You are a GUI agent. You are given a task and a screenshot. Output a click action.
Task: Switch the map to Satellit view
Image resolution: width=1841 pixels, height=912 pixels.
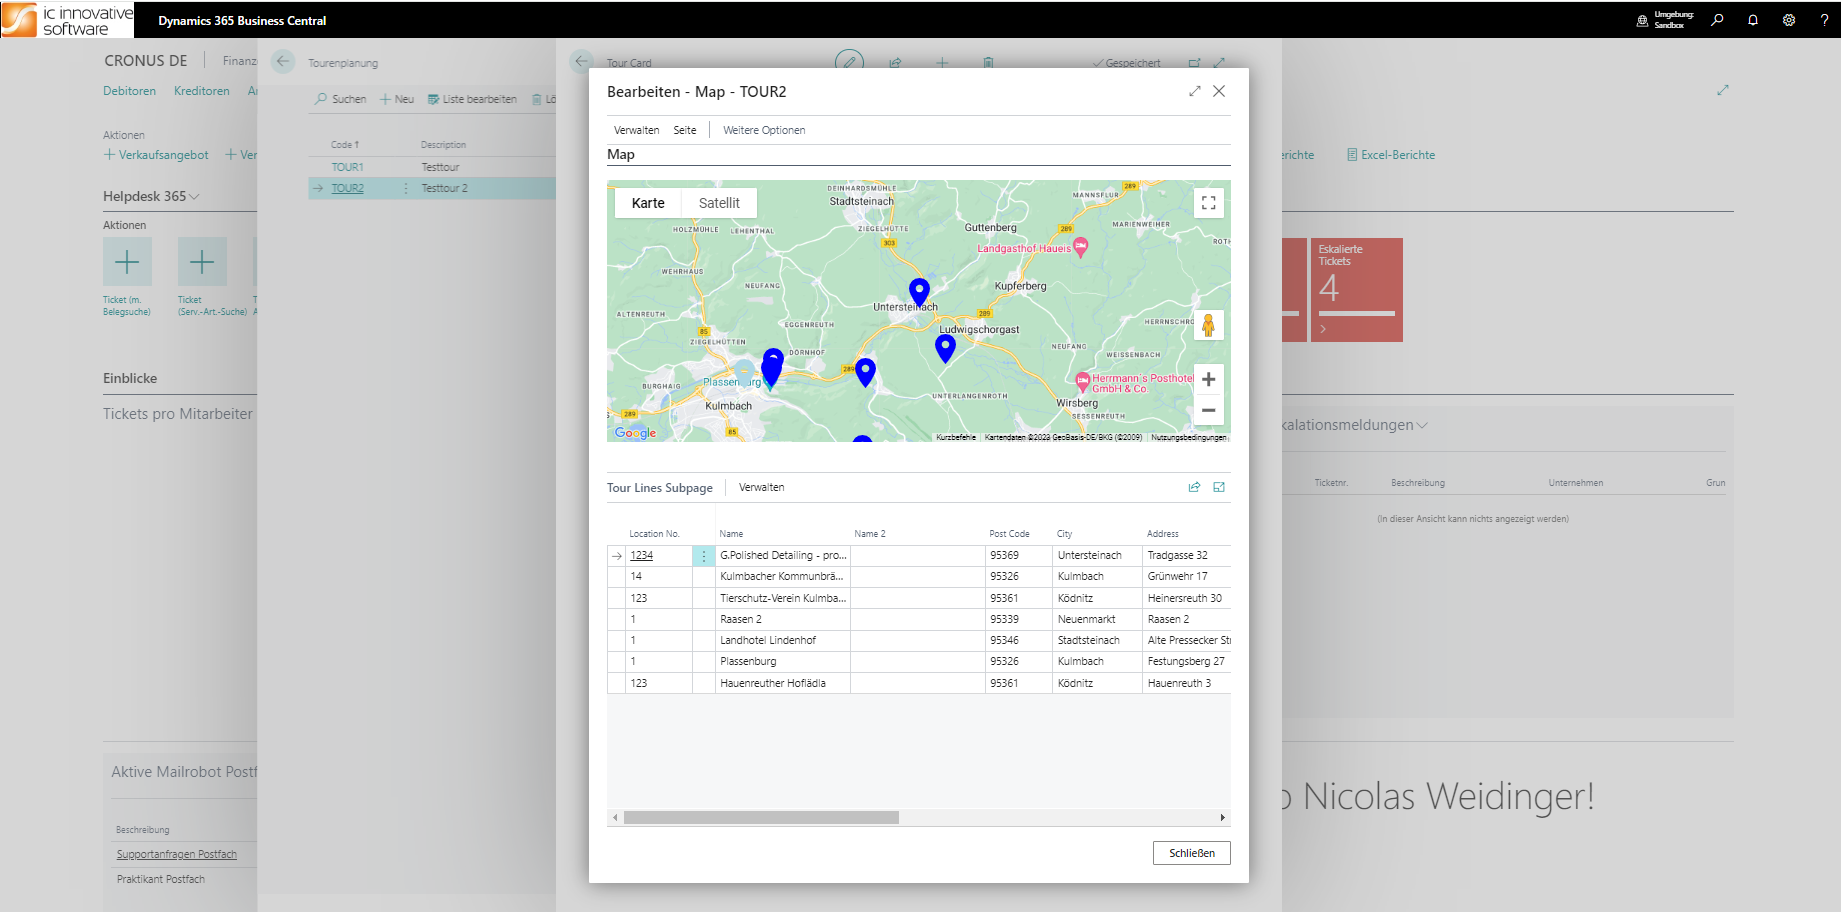tap(719, 202)
